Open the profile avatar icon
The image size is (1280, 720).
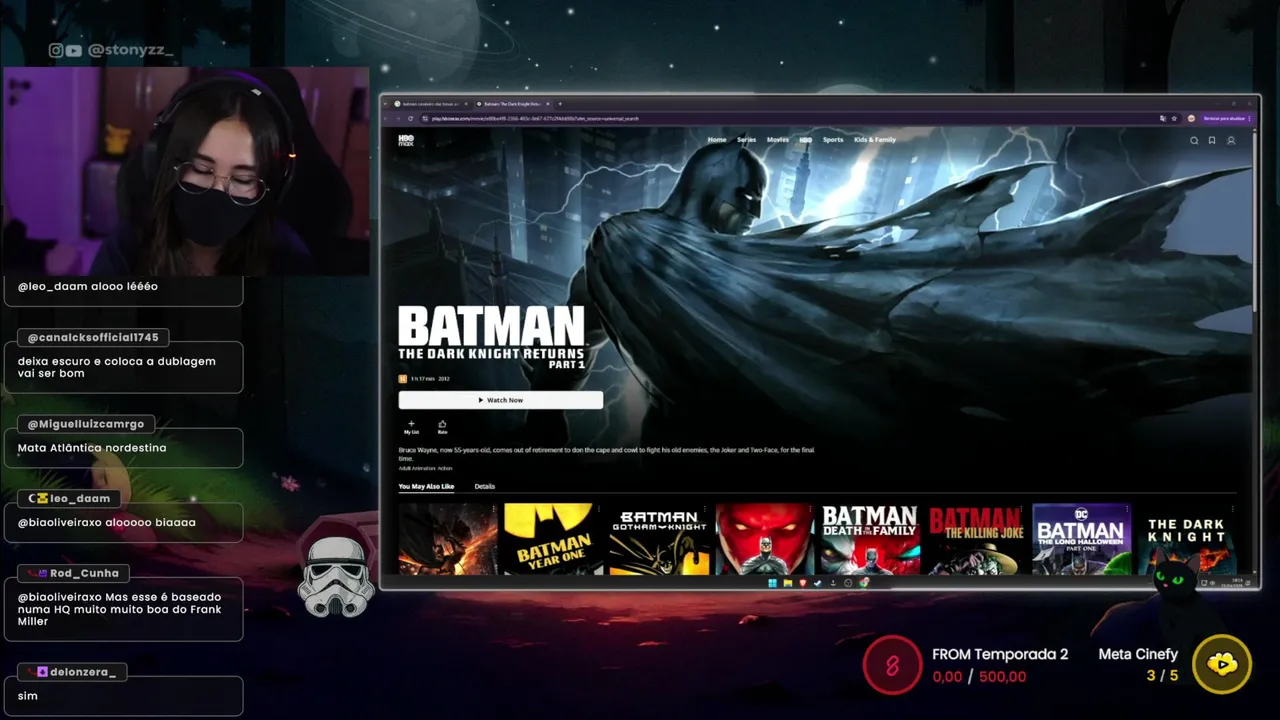(1231, 141)
